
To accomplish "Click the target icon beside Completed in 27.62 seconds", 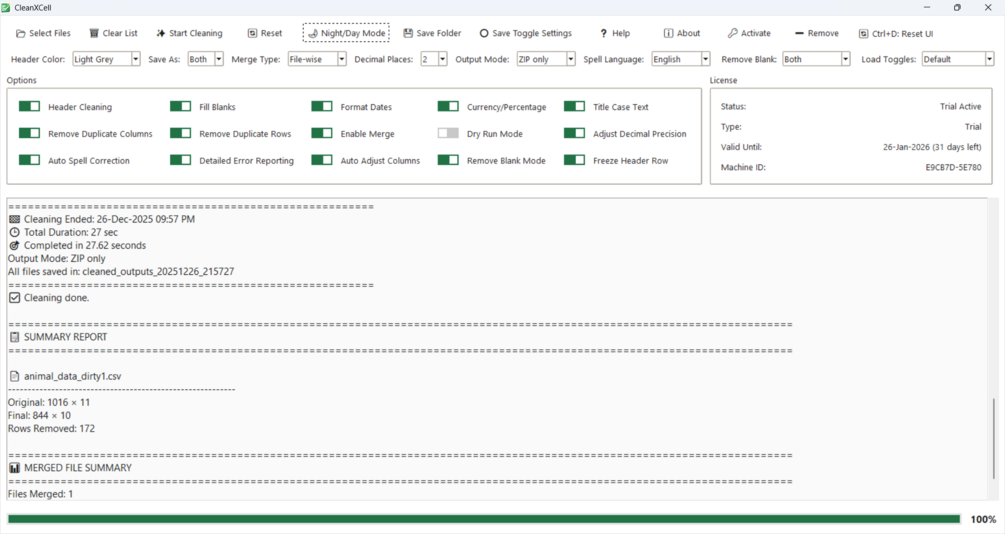I will pos(14,246).
